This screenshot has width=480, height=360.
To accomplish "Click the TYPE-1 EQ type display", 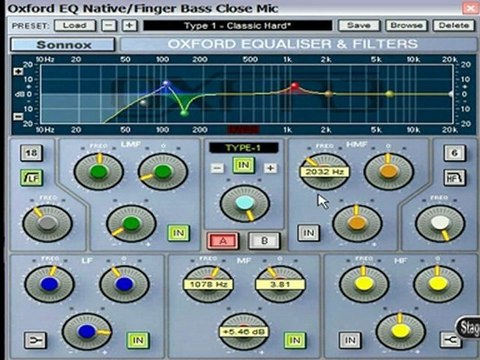I will click(244, 148).
